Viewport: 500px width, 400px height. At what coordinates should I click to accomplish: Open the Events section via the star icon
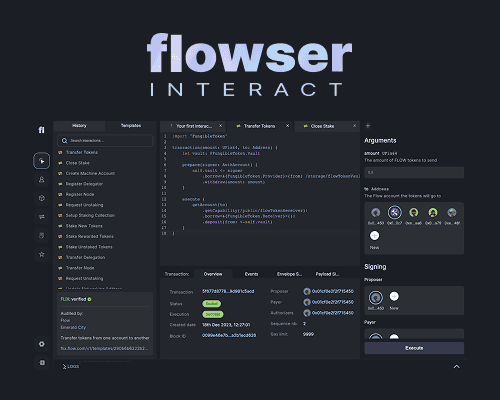pos(41,254)
